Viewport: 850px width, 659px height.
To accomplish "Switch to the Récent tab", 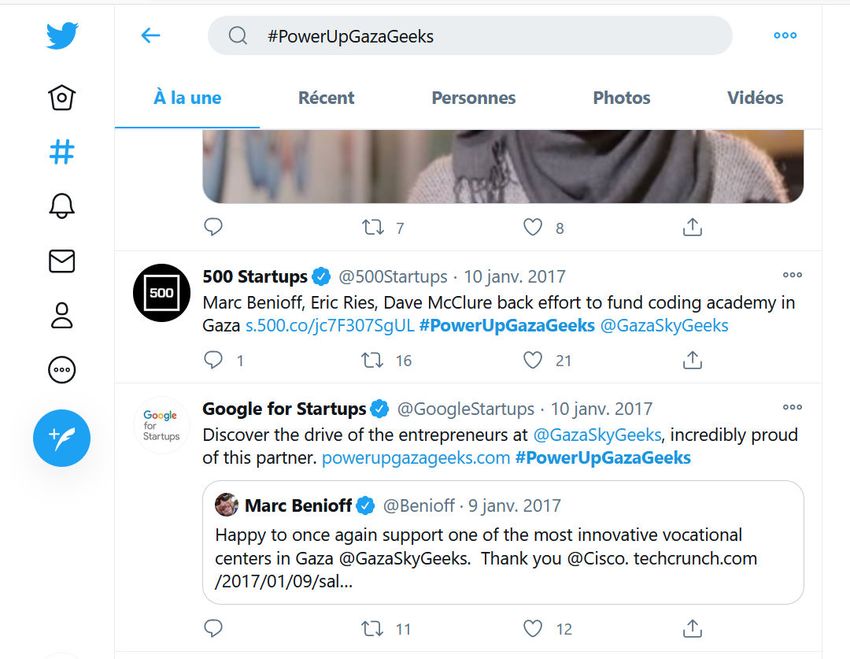I will coord(326,98).
